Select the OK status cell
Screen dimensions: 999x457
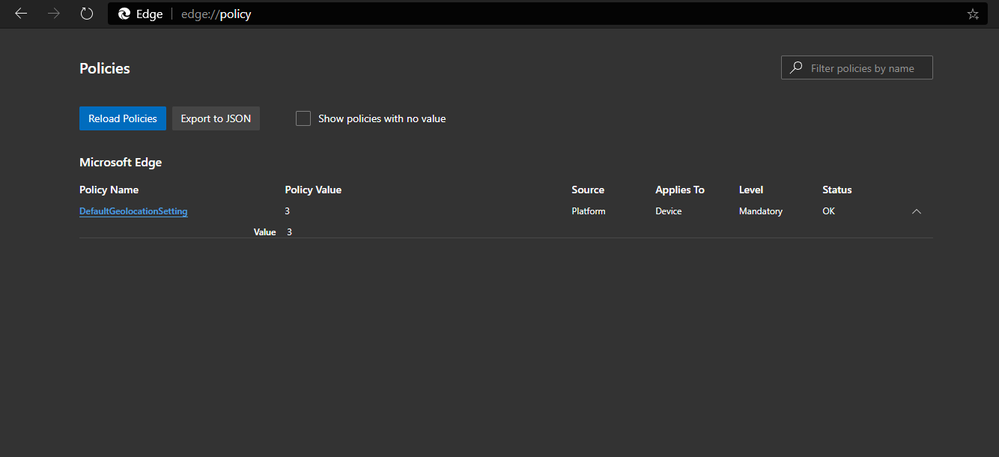tap(828, 211)
